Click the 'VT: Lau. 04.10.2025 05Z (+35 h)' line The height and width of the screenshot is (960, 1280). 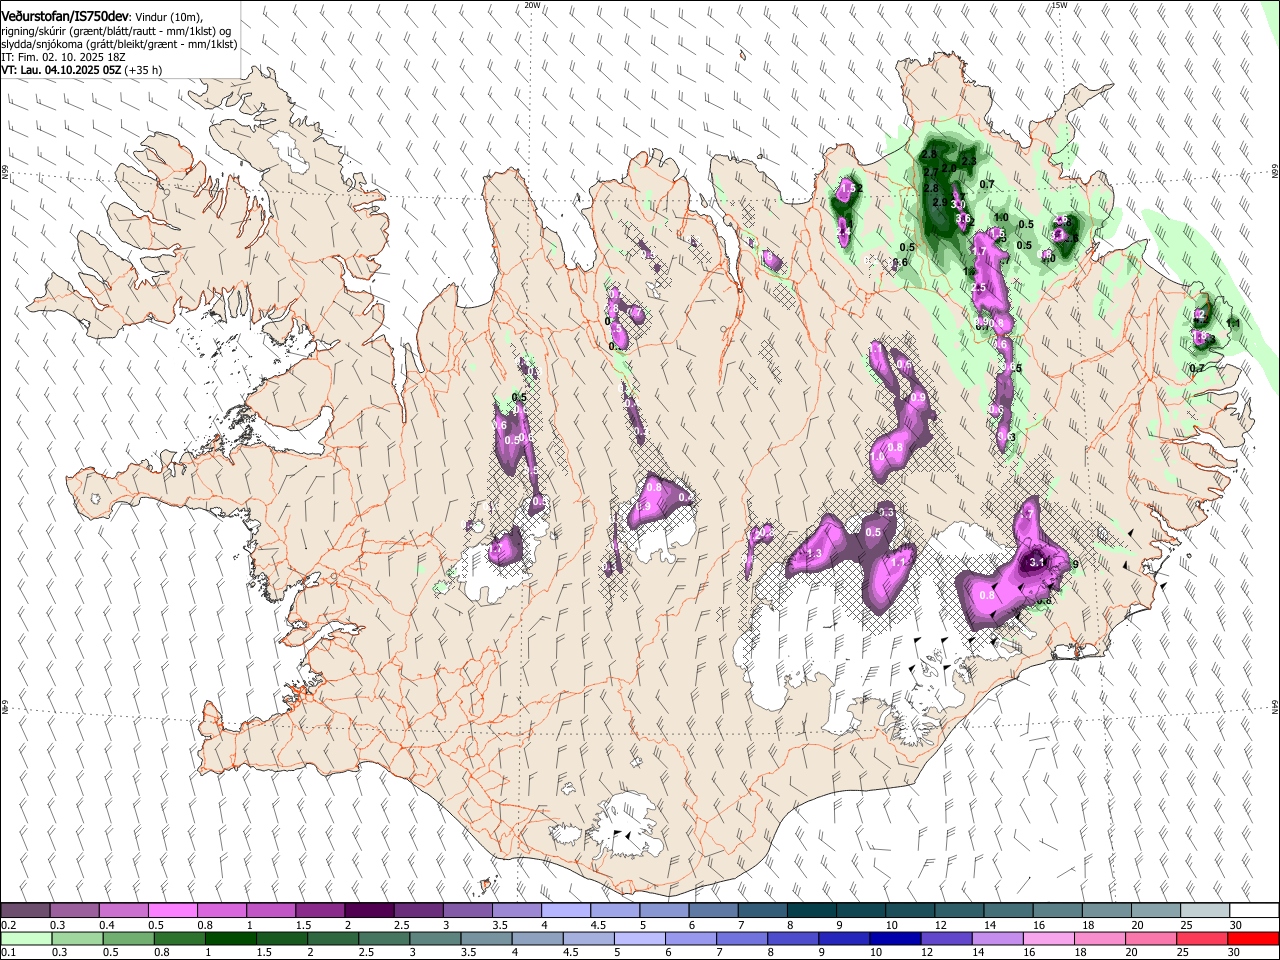tap(81, 70)
